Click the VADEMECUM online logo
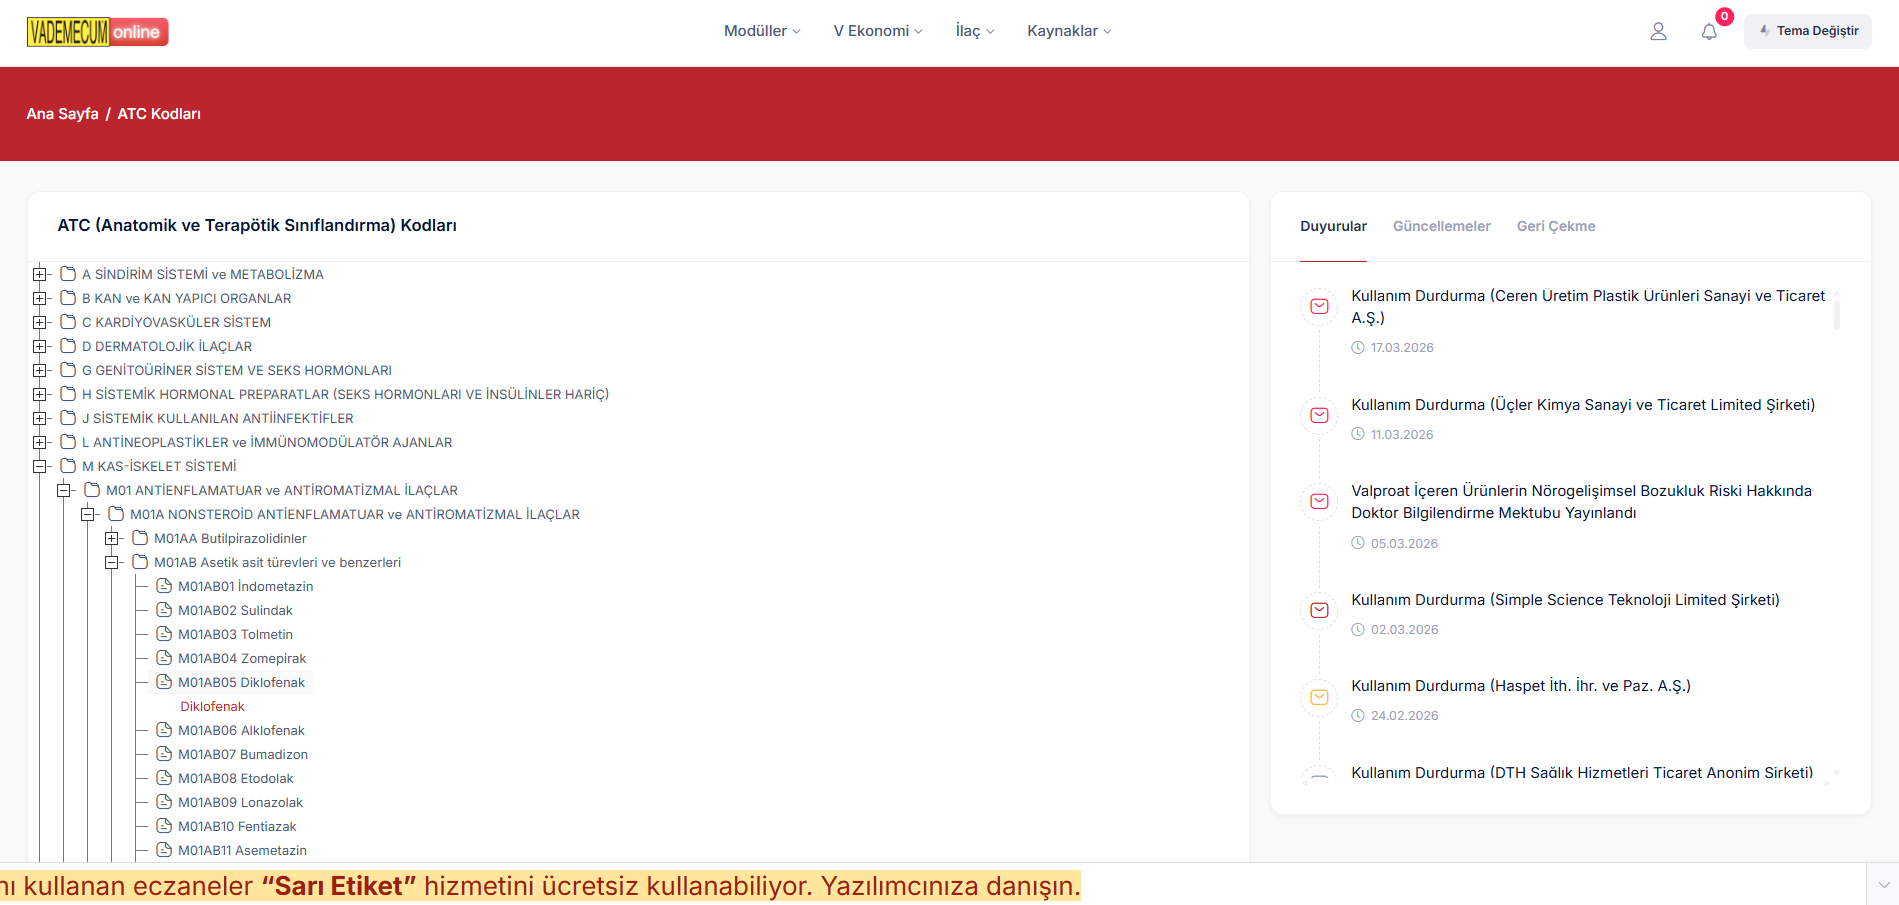Image resolution: width=1899 pixels, height=905 pixels. pyautogui.click(x=97, y=32)
